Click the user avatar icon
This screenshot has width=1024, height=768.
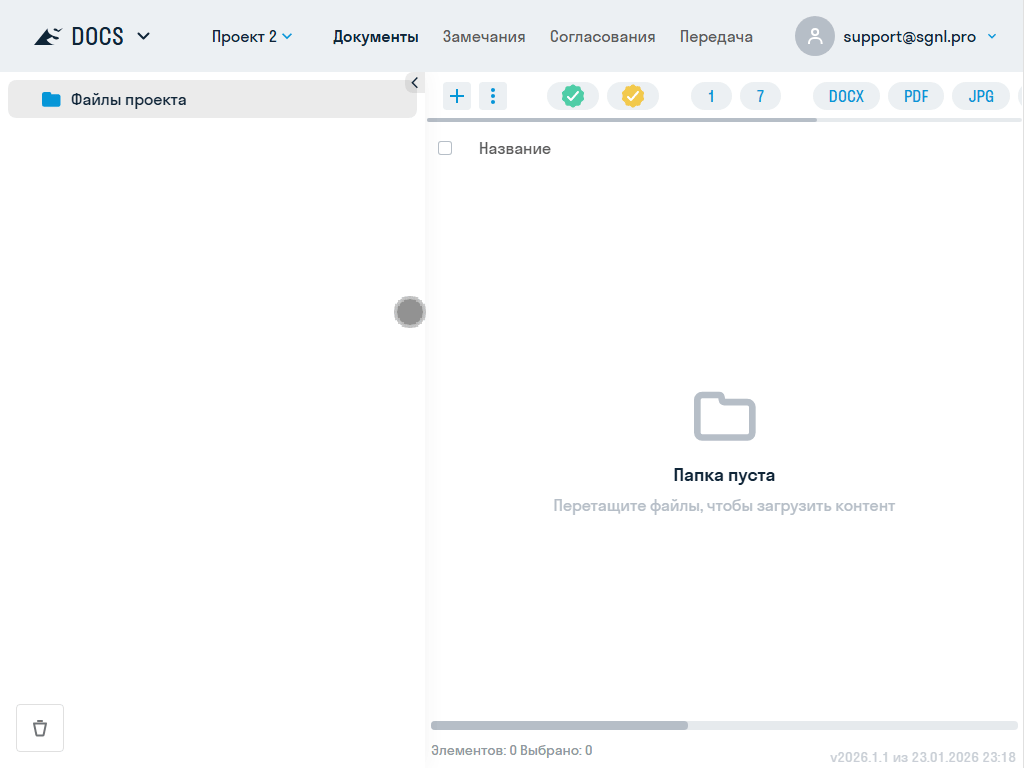point(815,37)
